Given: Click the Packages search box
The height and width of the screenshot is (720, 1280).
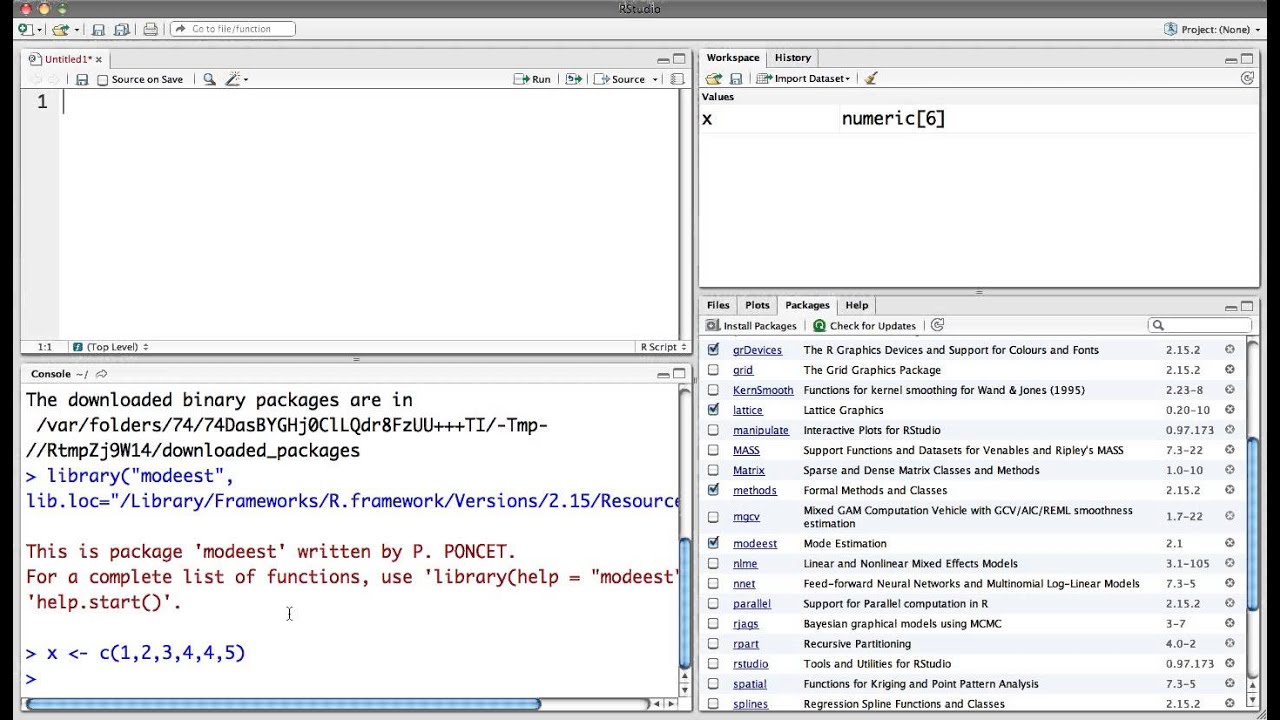Looking at the screenshot, I should [1200, 325].
